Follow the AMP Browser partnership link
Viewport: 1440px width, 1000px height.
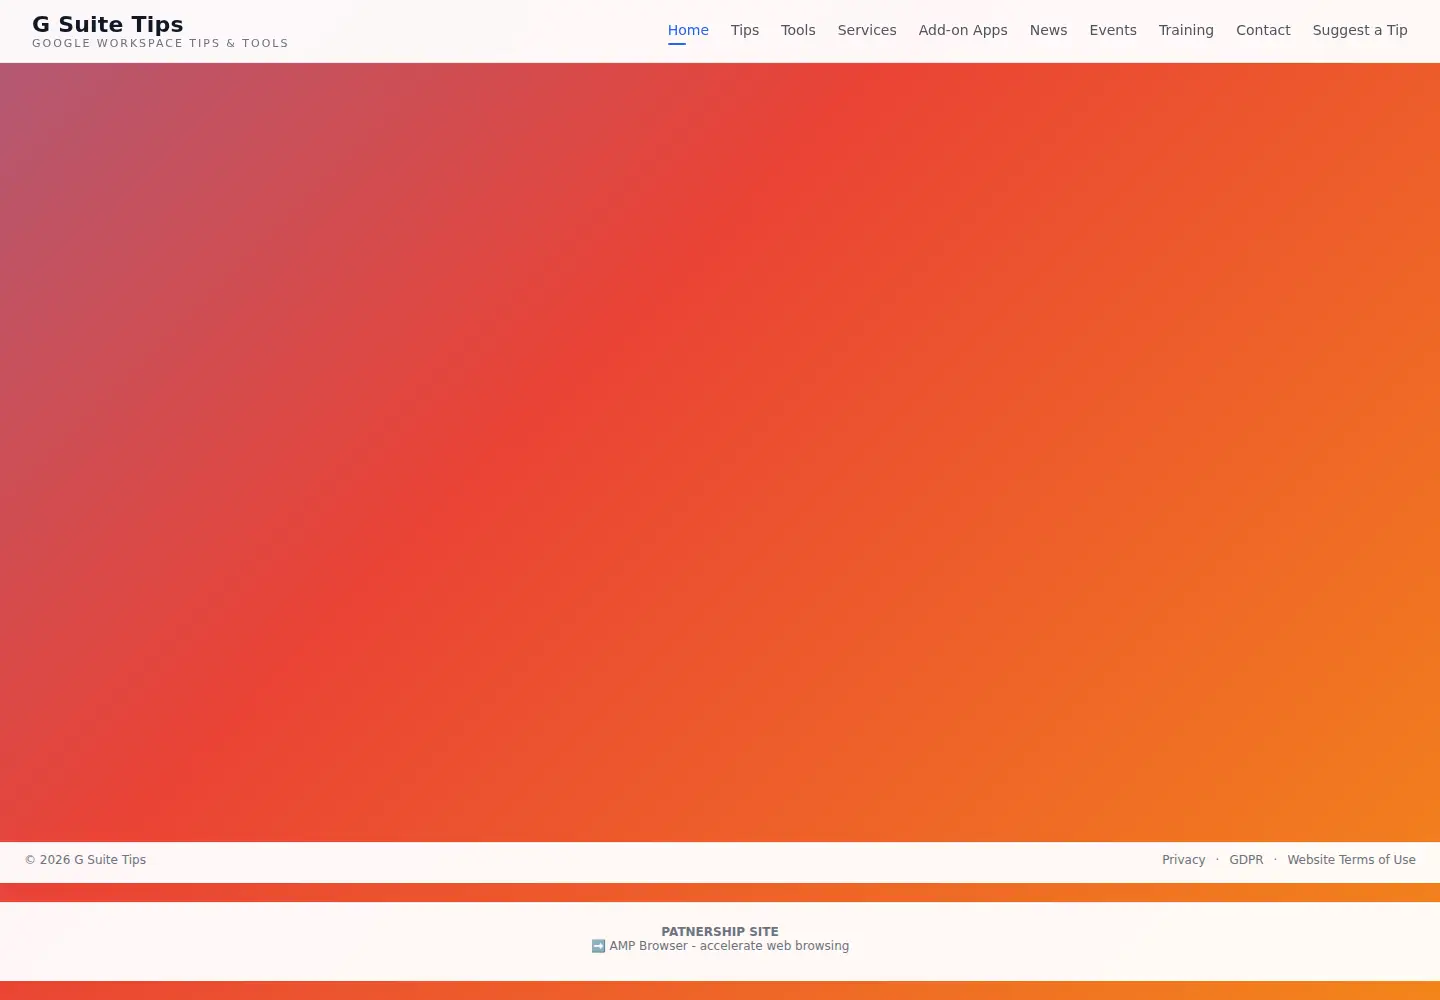[x=729, y=946]
